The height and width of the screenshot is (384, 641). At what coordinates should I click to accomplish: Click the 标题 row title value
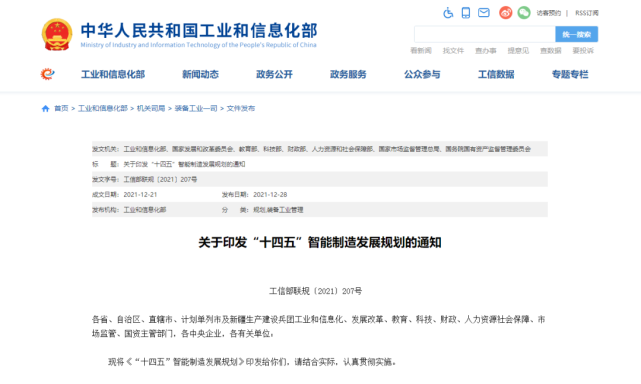pos(184,164)
